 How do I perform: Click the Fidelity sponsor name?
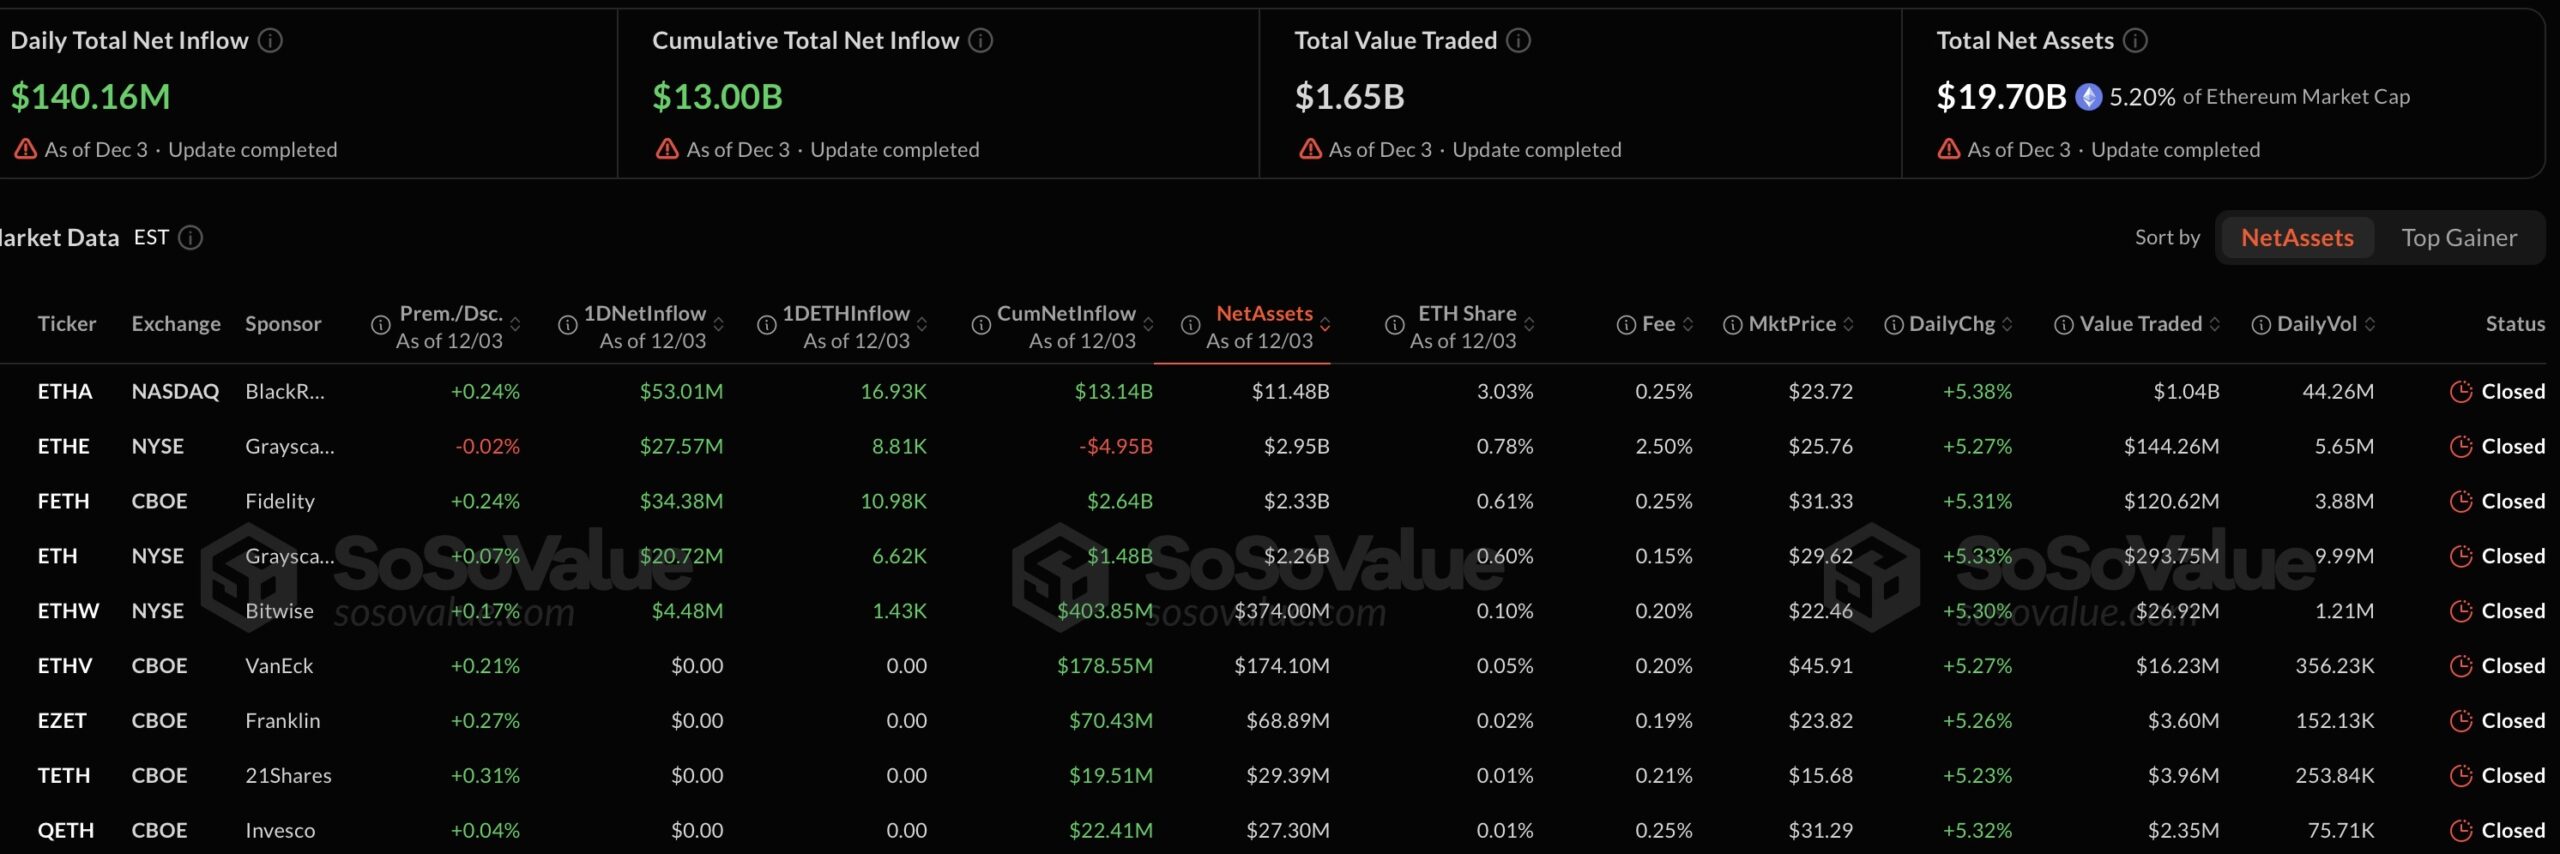(279, 501)
